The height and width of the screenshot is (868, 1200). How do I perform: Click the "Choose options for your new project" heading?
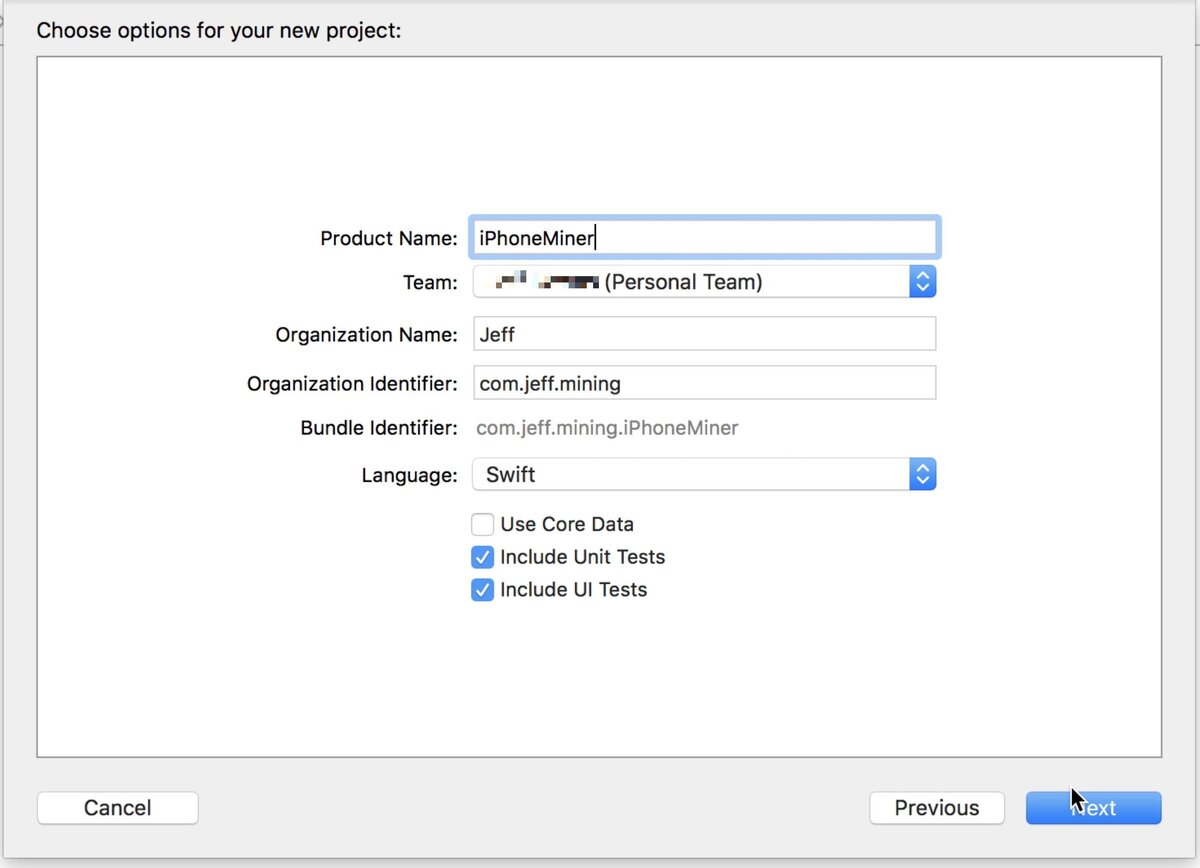click(x=218, y=30)
